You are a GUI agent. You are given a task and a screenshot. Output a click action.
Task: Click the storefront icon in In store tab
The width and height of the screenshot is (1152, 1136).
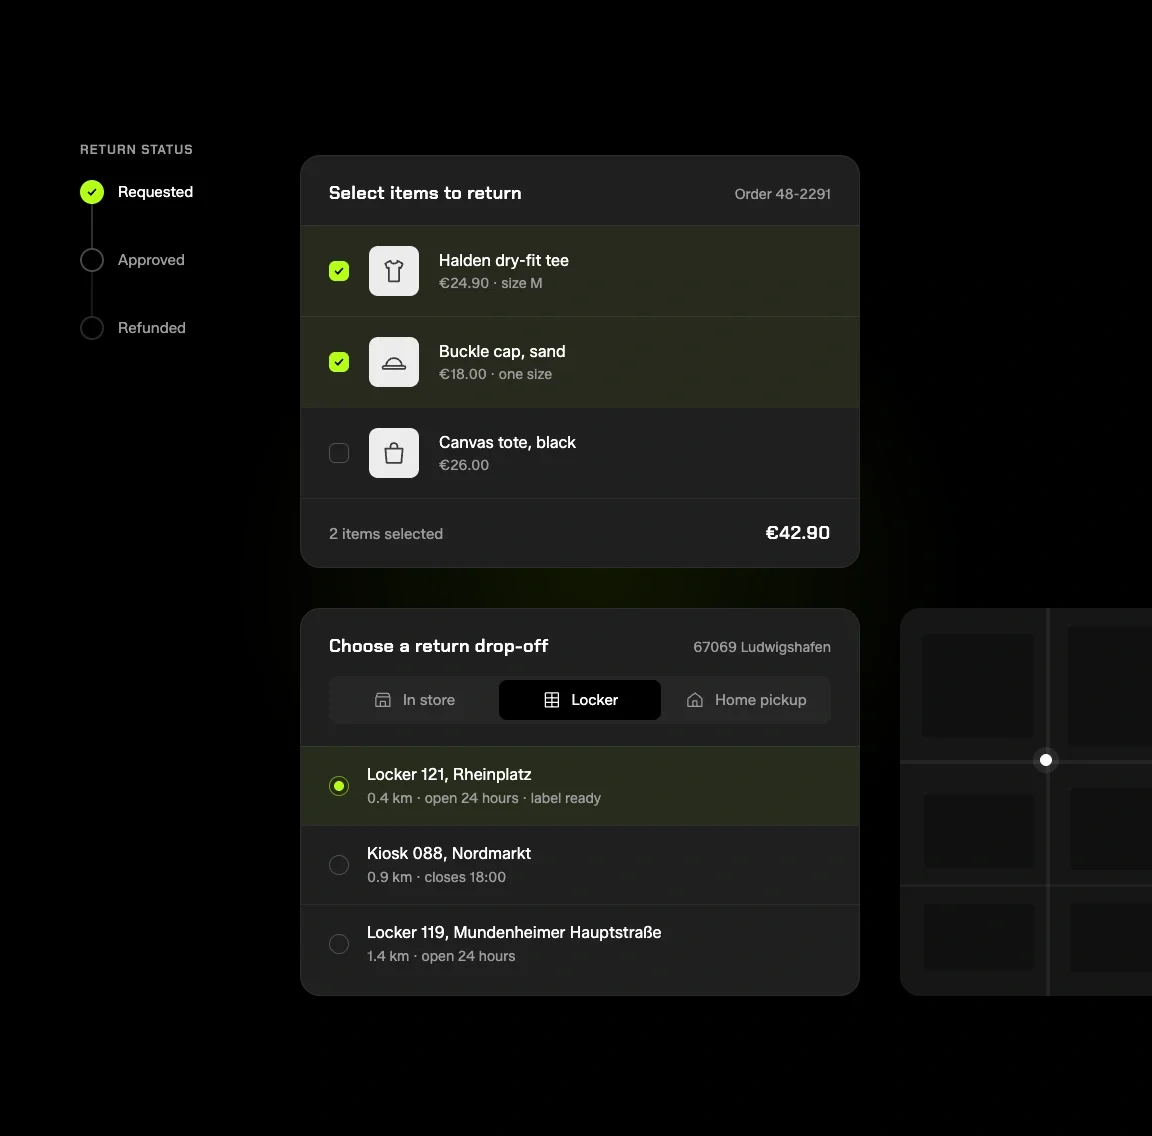383,700
